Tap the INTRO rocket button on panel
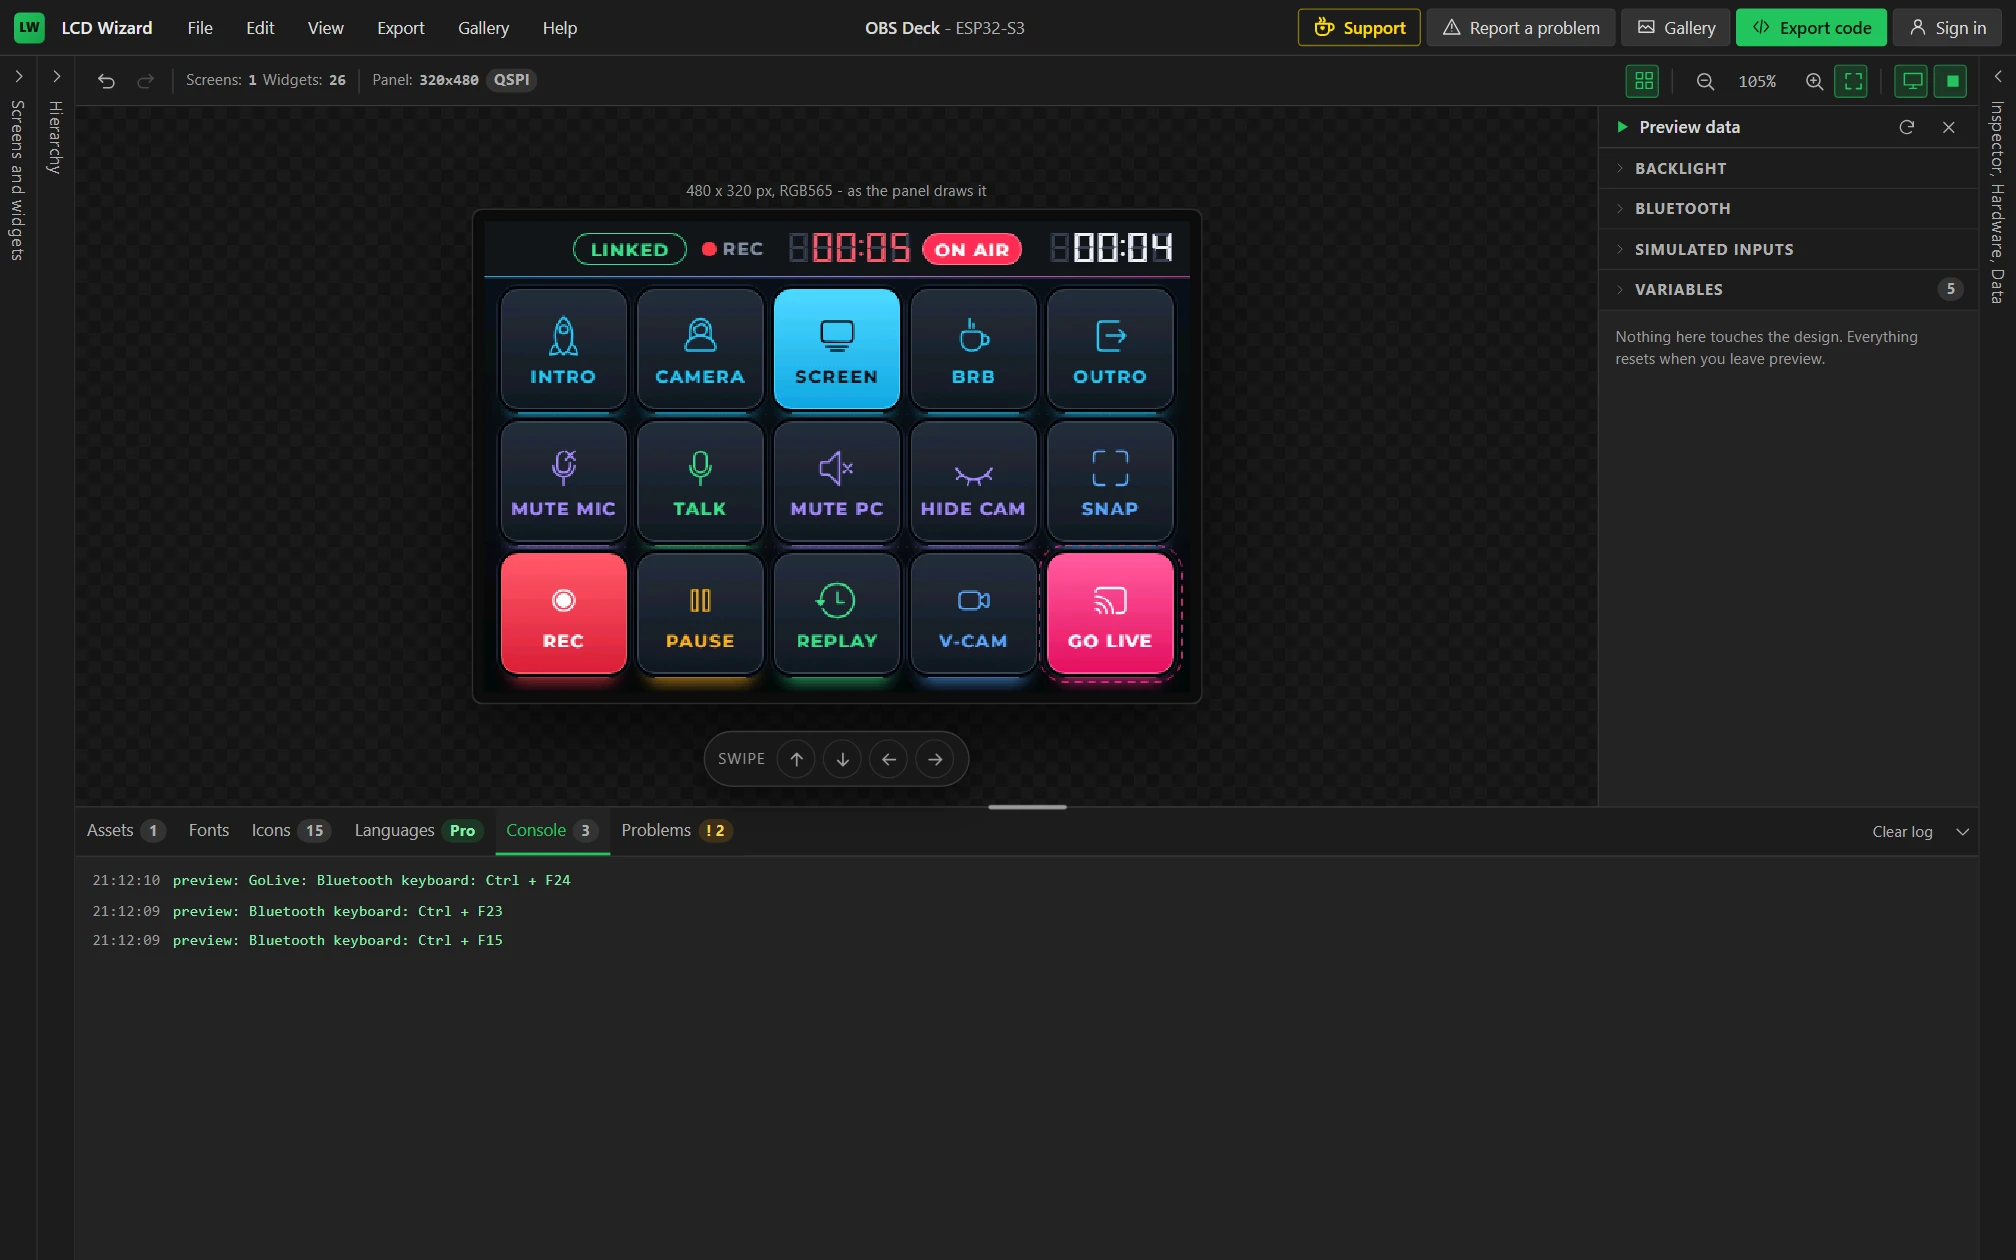The width and height of the screenshot is (2016, 1260). click(563, 349)
